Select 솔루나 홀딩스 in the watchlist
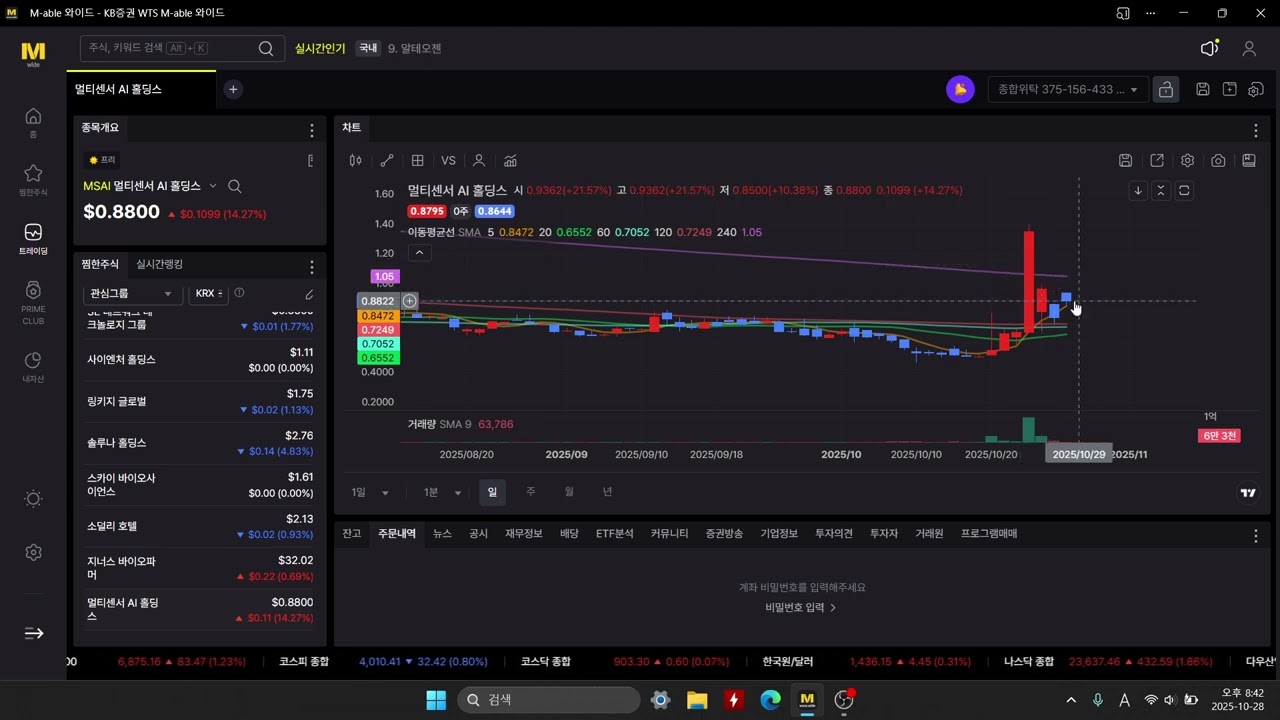 click(x=200, y=443)
